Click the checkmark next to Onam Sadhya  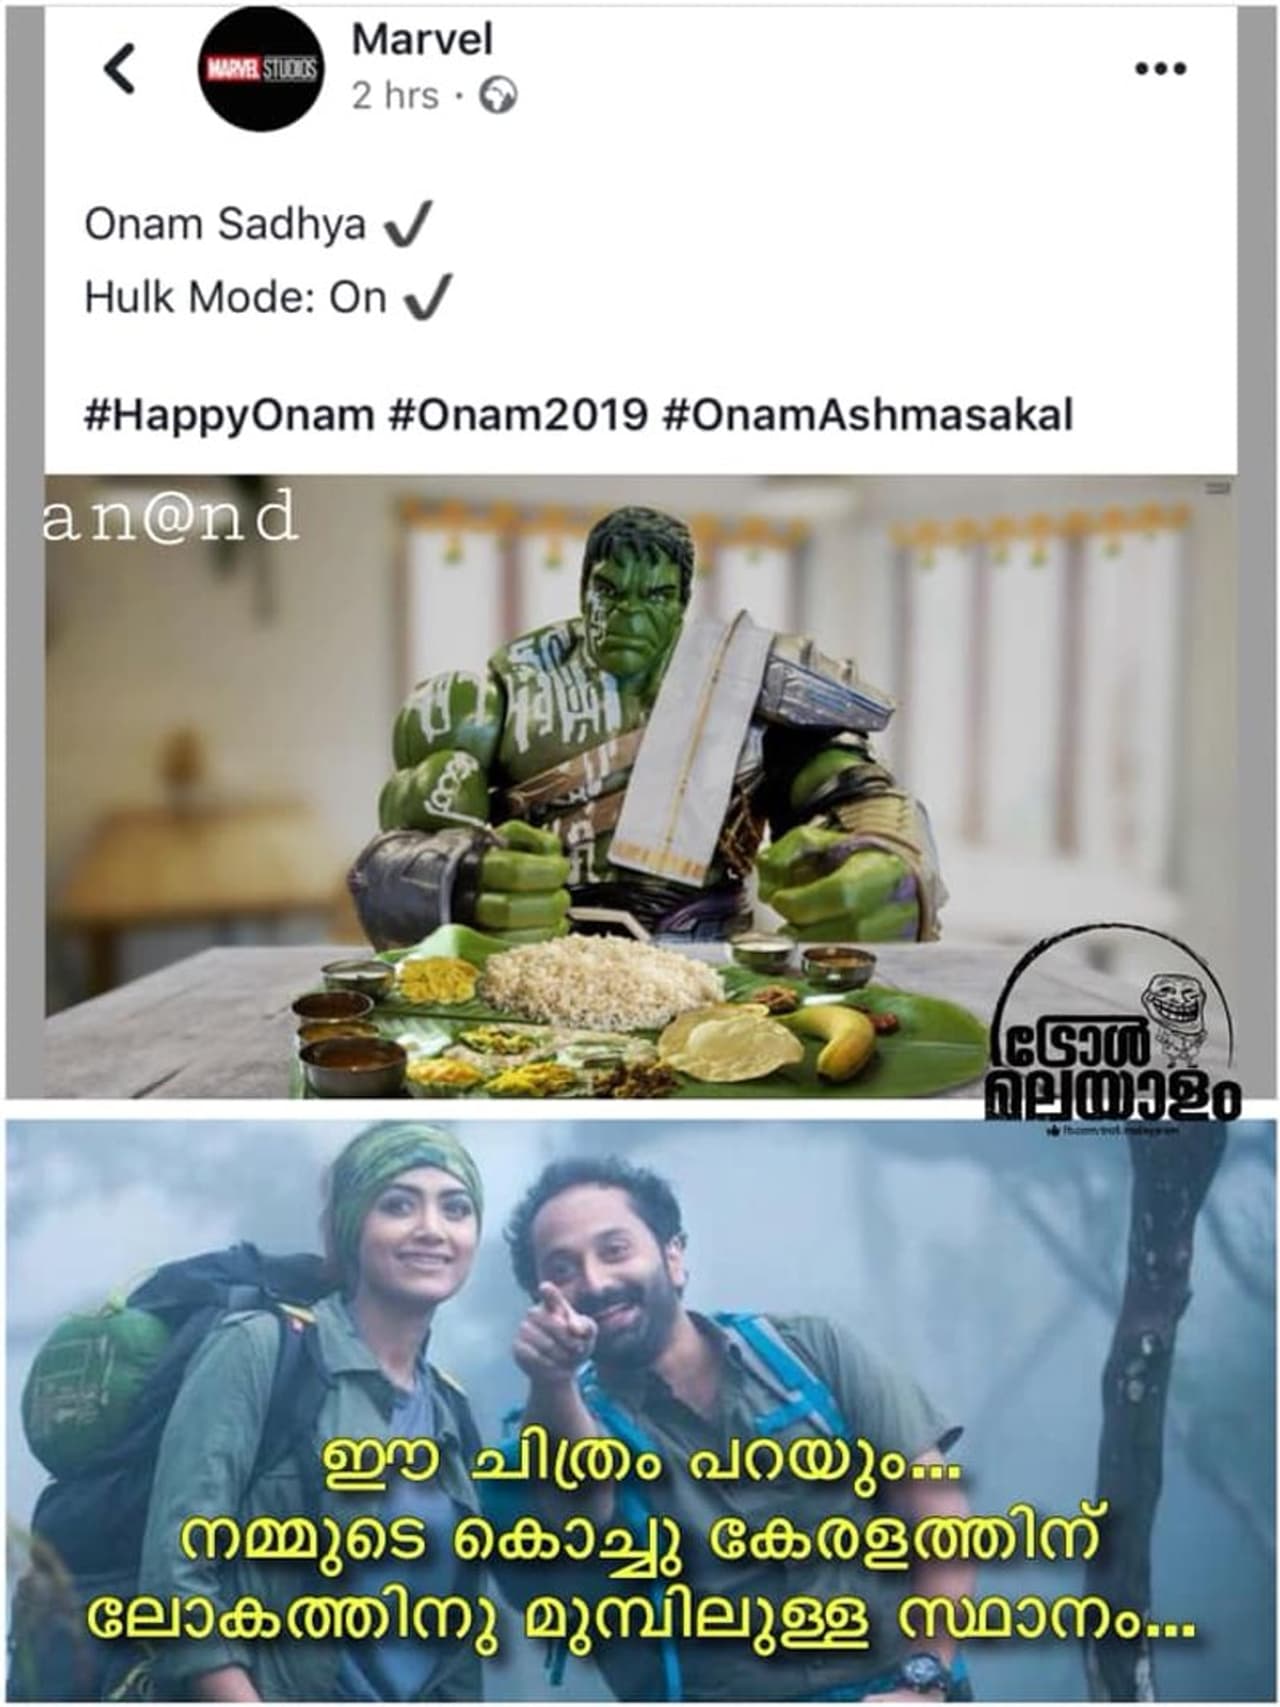(408, 224)
